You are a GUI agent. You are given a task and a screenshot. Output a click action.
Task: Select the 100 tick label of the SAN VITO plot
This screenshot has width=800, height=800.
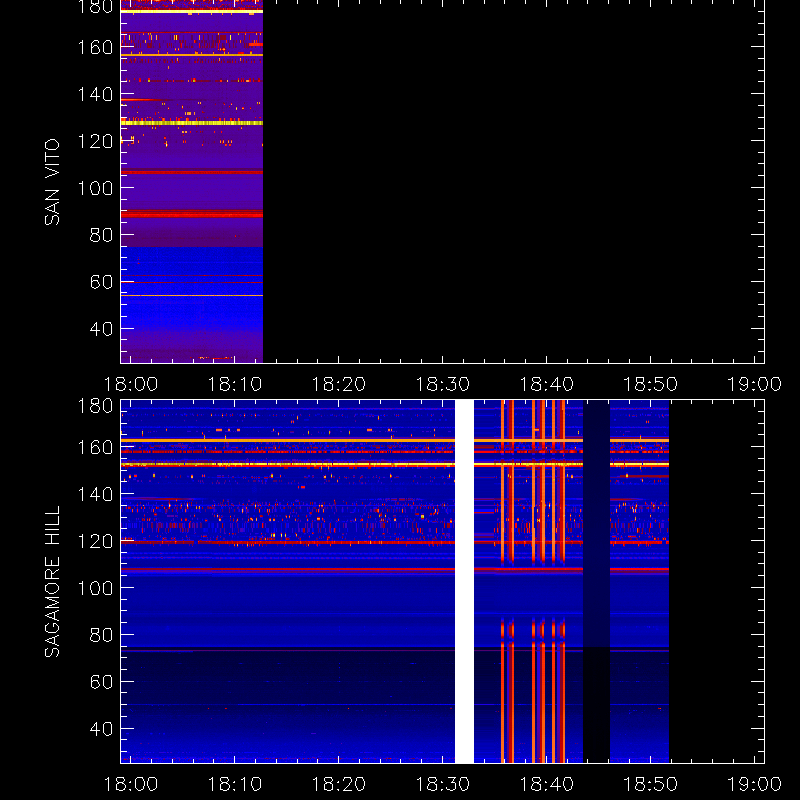point(95,188)
